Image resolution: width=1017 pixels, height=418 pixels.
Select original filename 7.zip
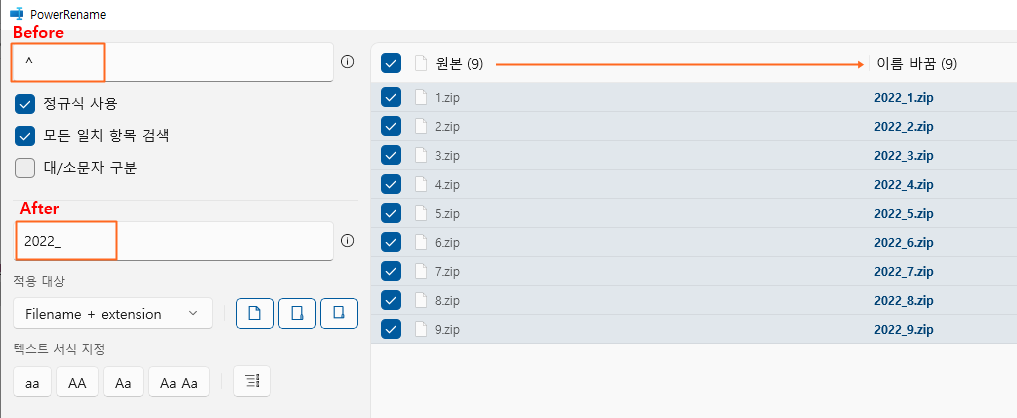(x=447, y=271)
